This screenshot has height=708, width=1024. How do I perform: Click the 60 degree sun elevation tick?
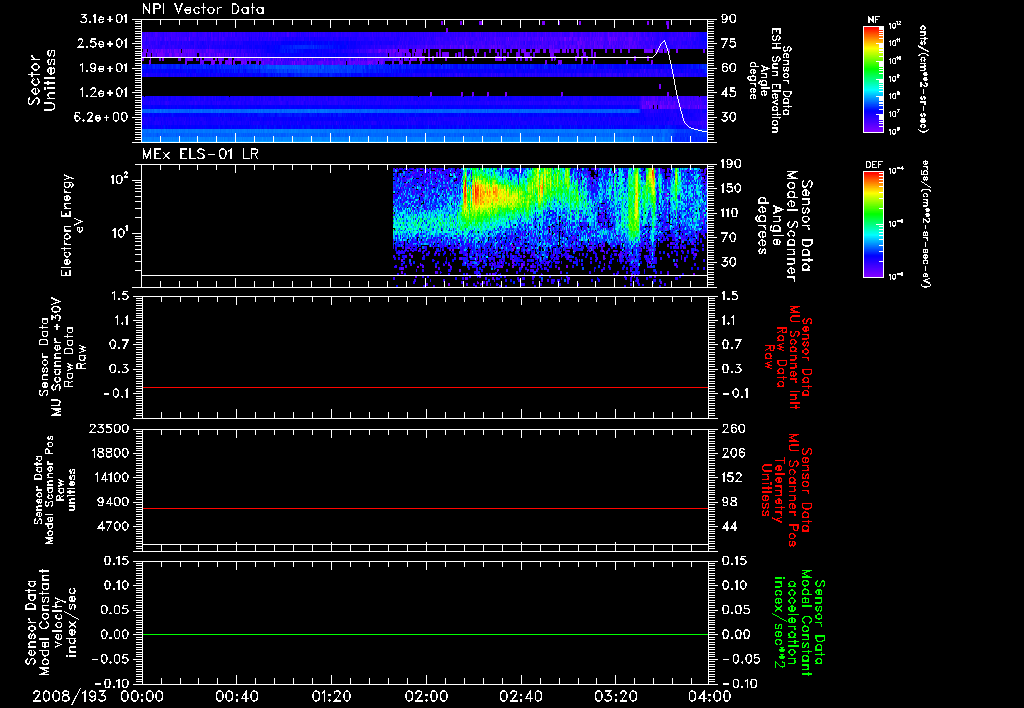(x=729, y=68)
